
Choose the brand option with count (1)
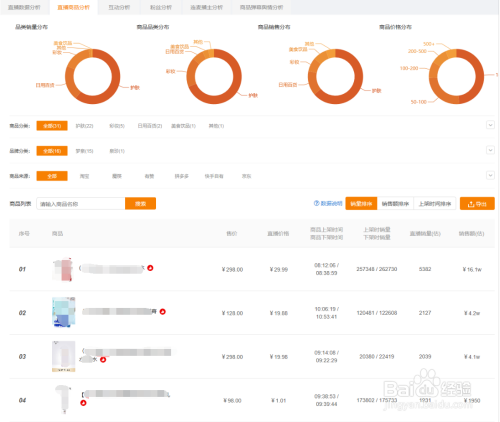coord(117,151)
